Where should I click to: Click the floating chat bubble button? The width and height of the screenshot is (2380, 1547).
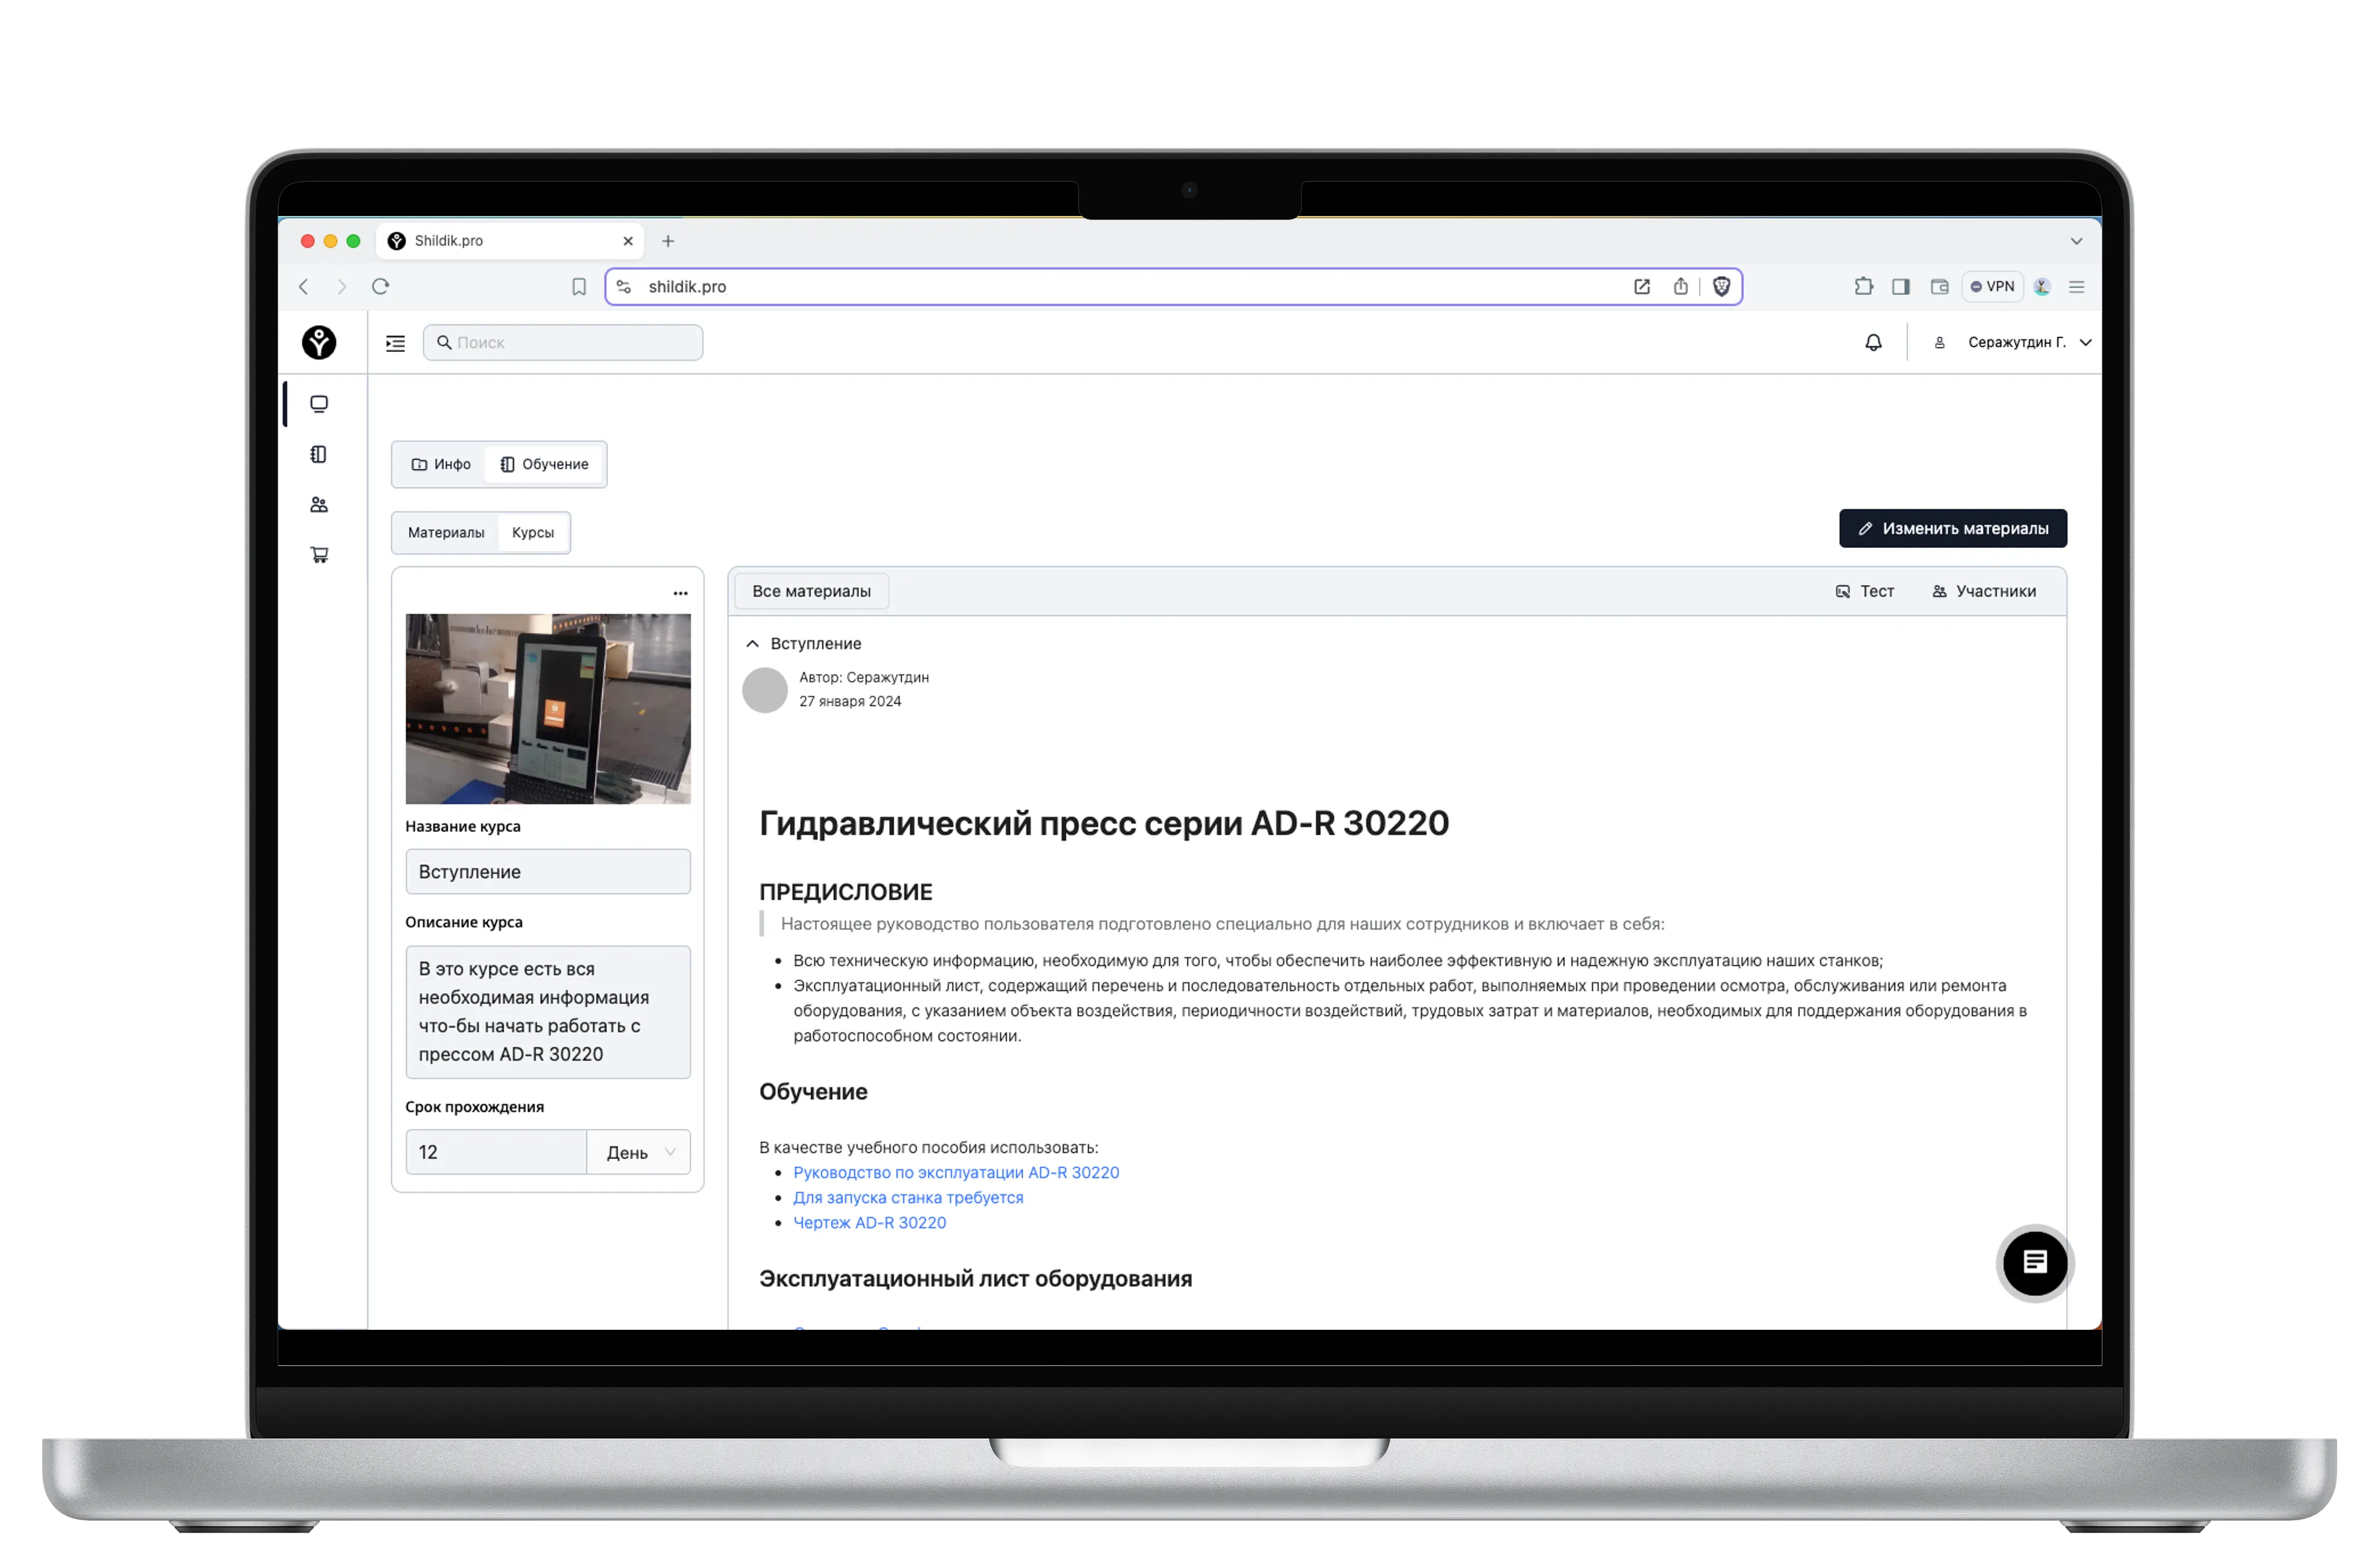coord(2034,1262)
